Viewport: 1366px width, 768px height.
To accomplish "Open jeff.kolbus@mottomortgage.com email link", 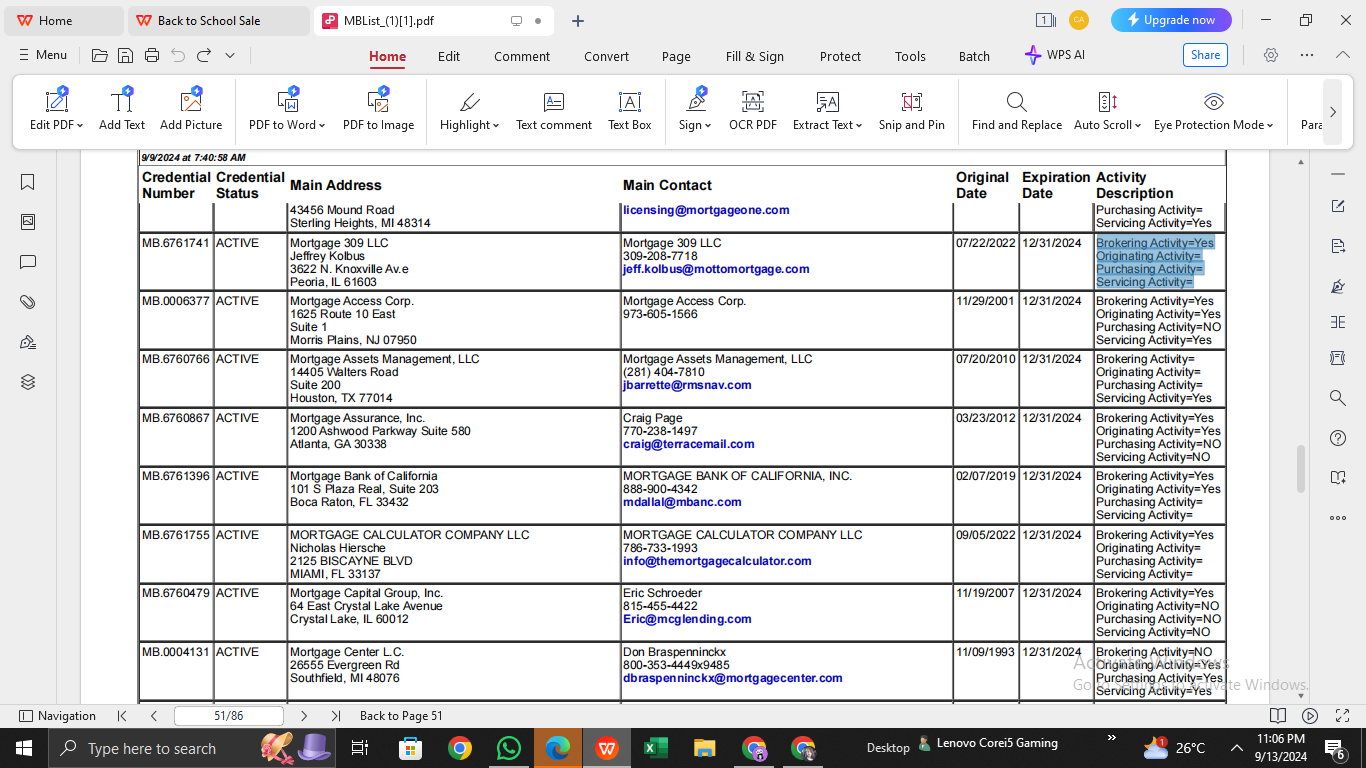I will 716,269.
